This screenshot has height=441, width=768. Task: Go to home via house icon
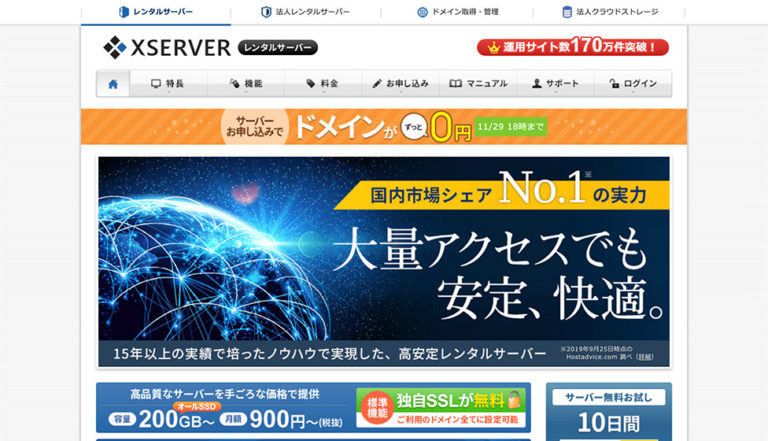click(113, 84)
